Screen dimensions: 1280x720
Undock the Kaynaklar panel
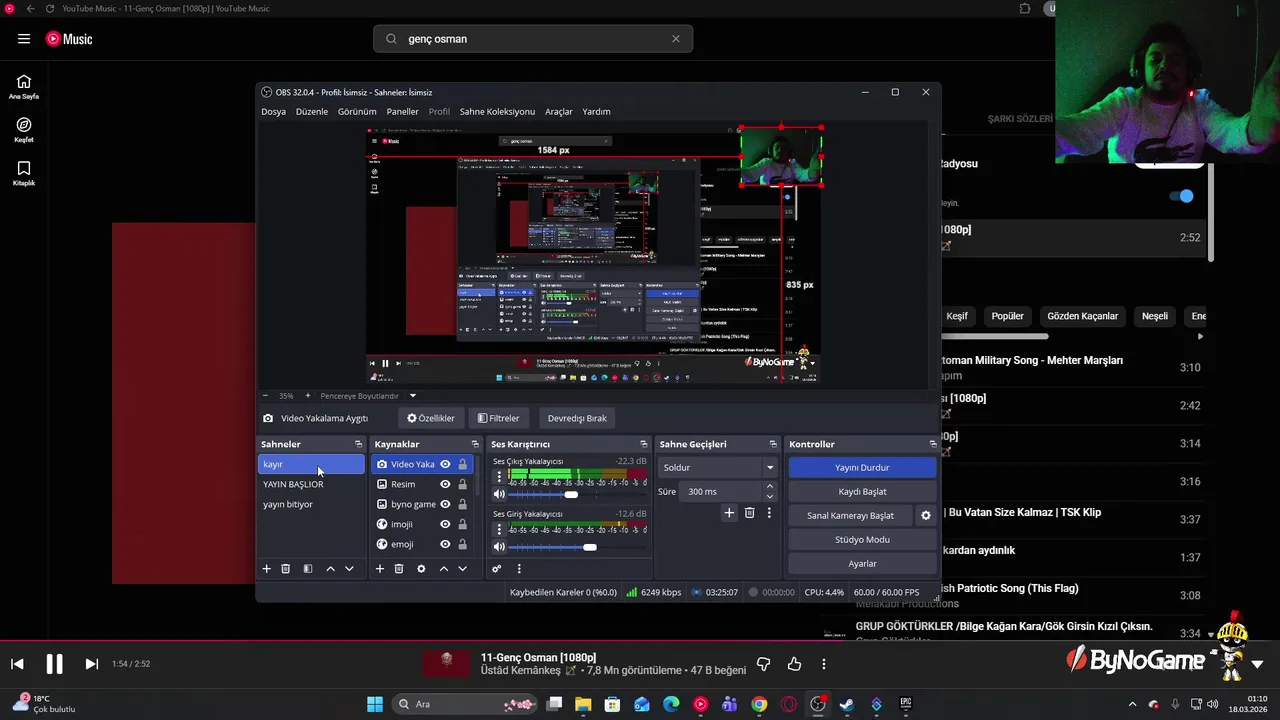[475, 444]
